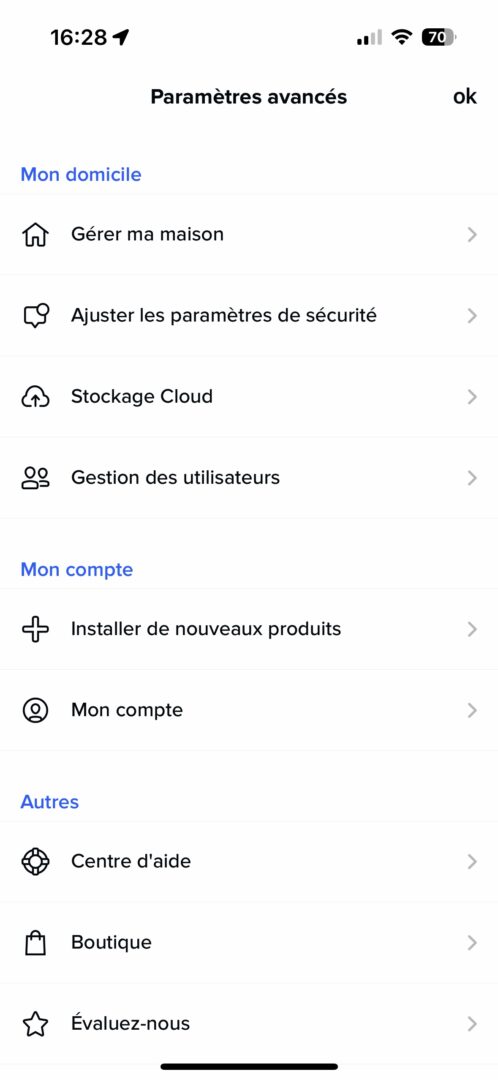
Task: Tap the Évaluez-nous label
Action: 130,1024
